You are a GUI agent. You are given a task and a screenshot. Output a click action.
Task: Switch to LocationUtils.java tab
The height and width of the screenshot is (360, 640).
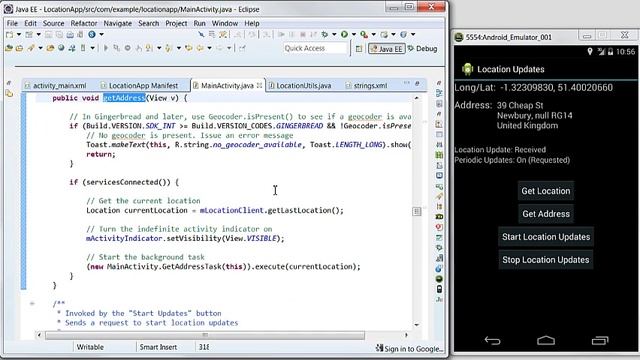click(300, 86)
